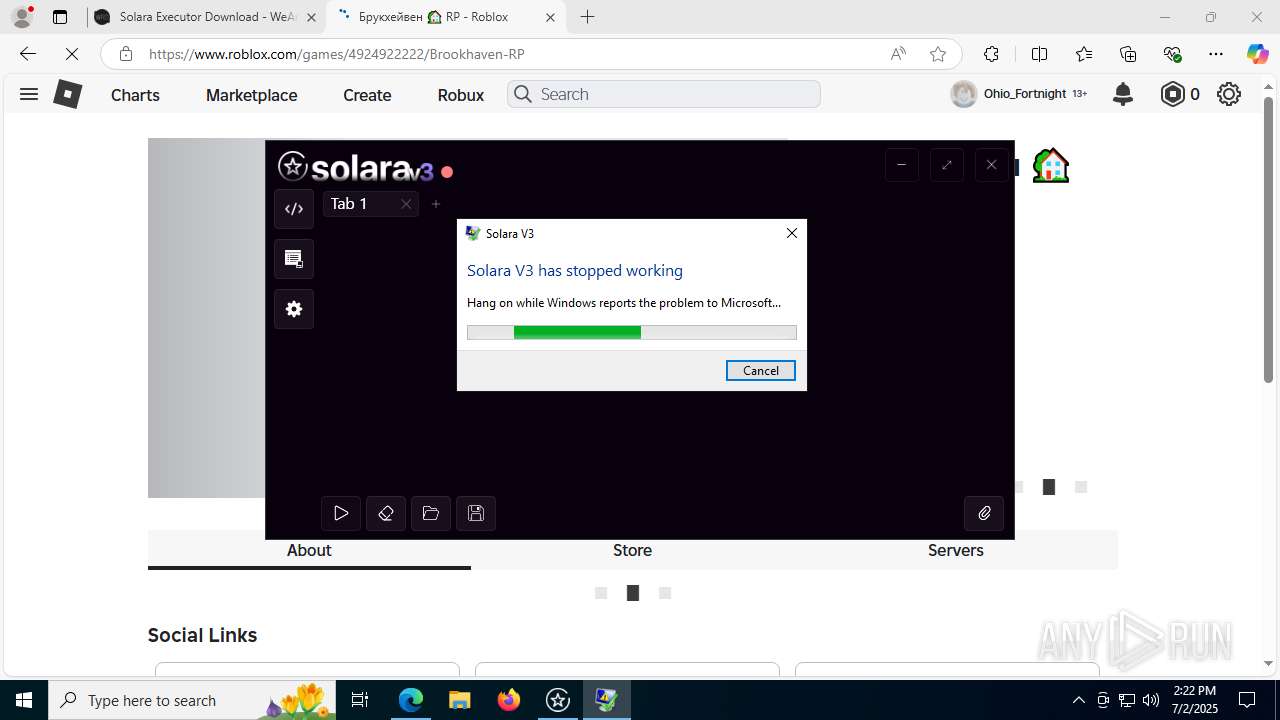Screen dimensions: 1280x720
Task: Open the browser profile icon
Action: tap(22, 17)
